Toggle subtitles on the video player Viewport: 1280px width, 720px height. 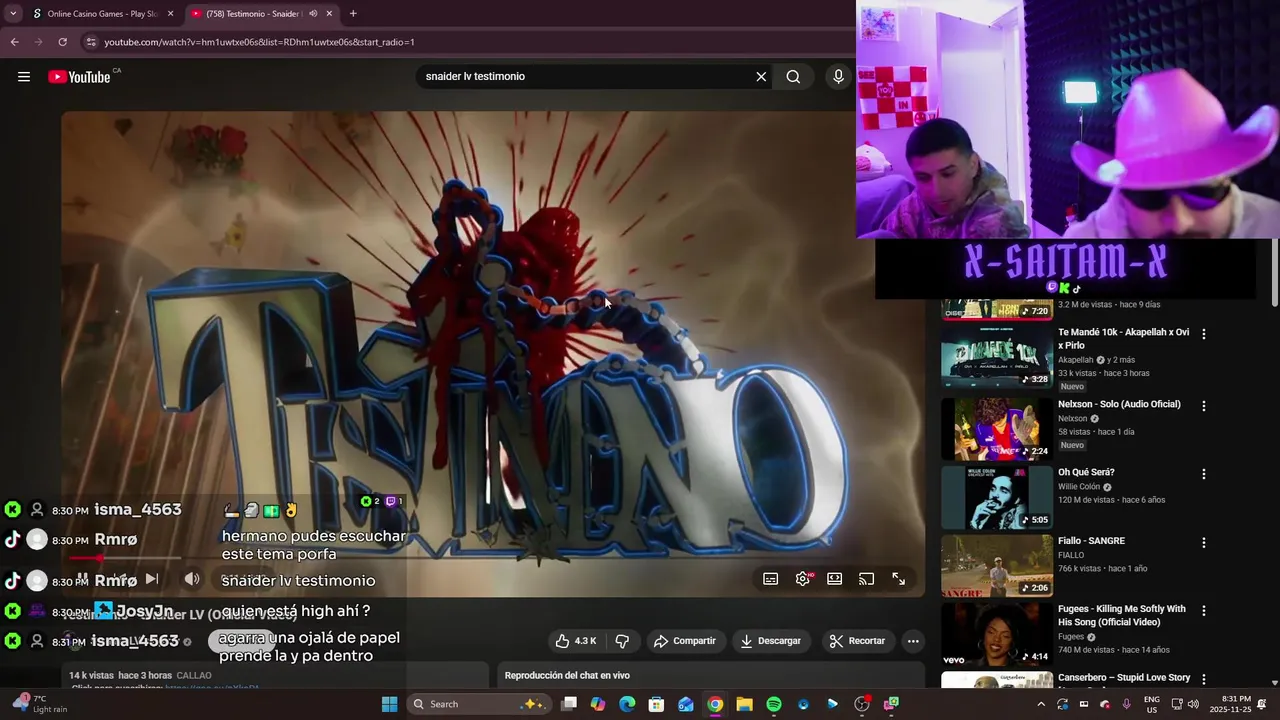click(771, 579)
